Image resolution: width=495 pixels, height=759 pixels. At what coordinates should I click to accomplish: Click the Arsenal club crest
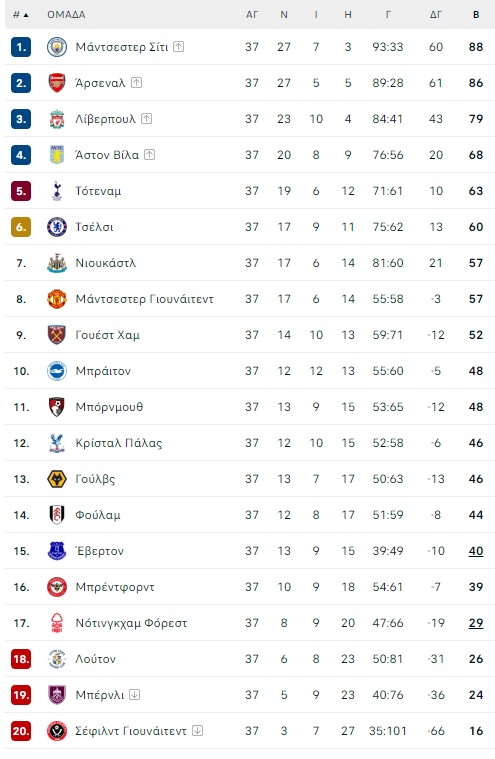click(x=57, y=83)
